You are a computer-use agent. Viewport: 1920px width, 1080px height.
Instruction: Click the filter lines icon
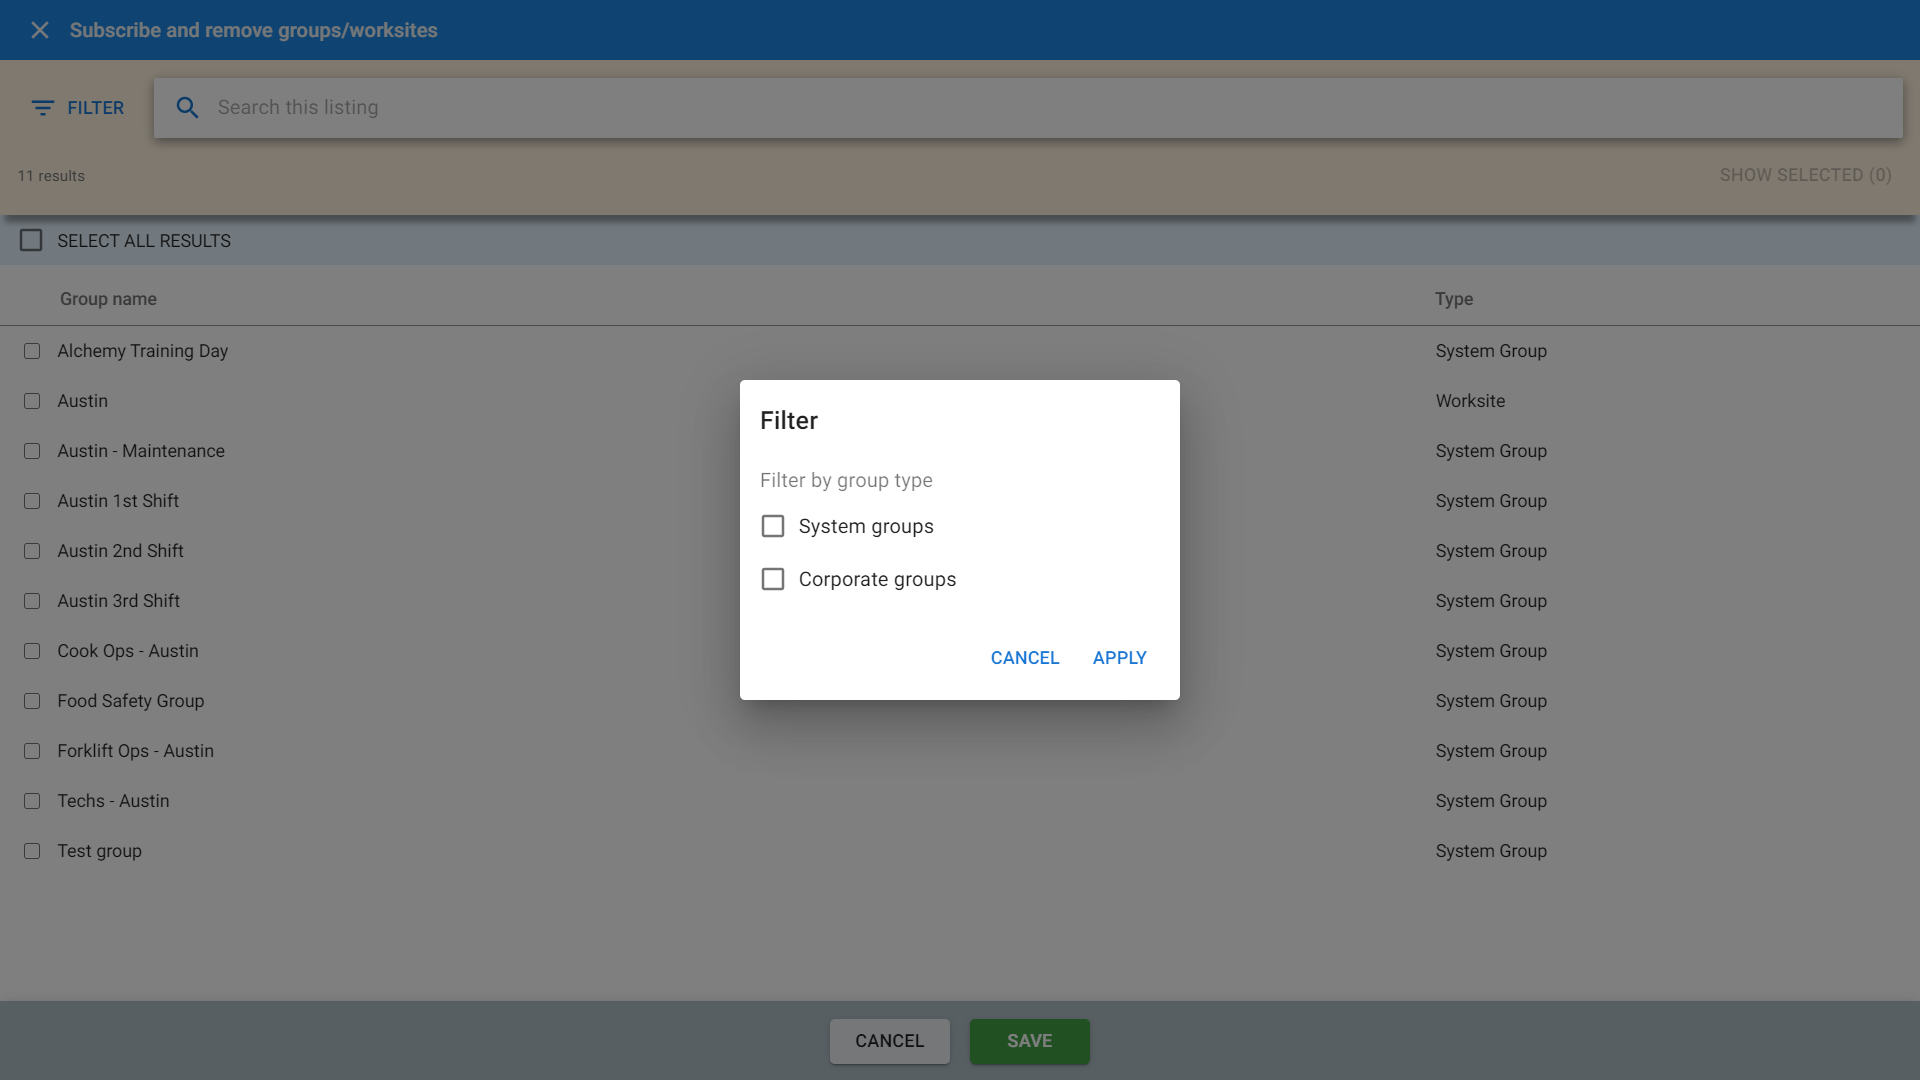point(42,107)
